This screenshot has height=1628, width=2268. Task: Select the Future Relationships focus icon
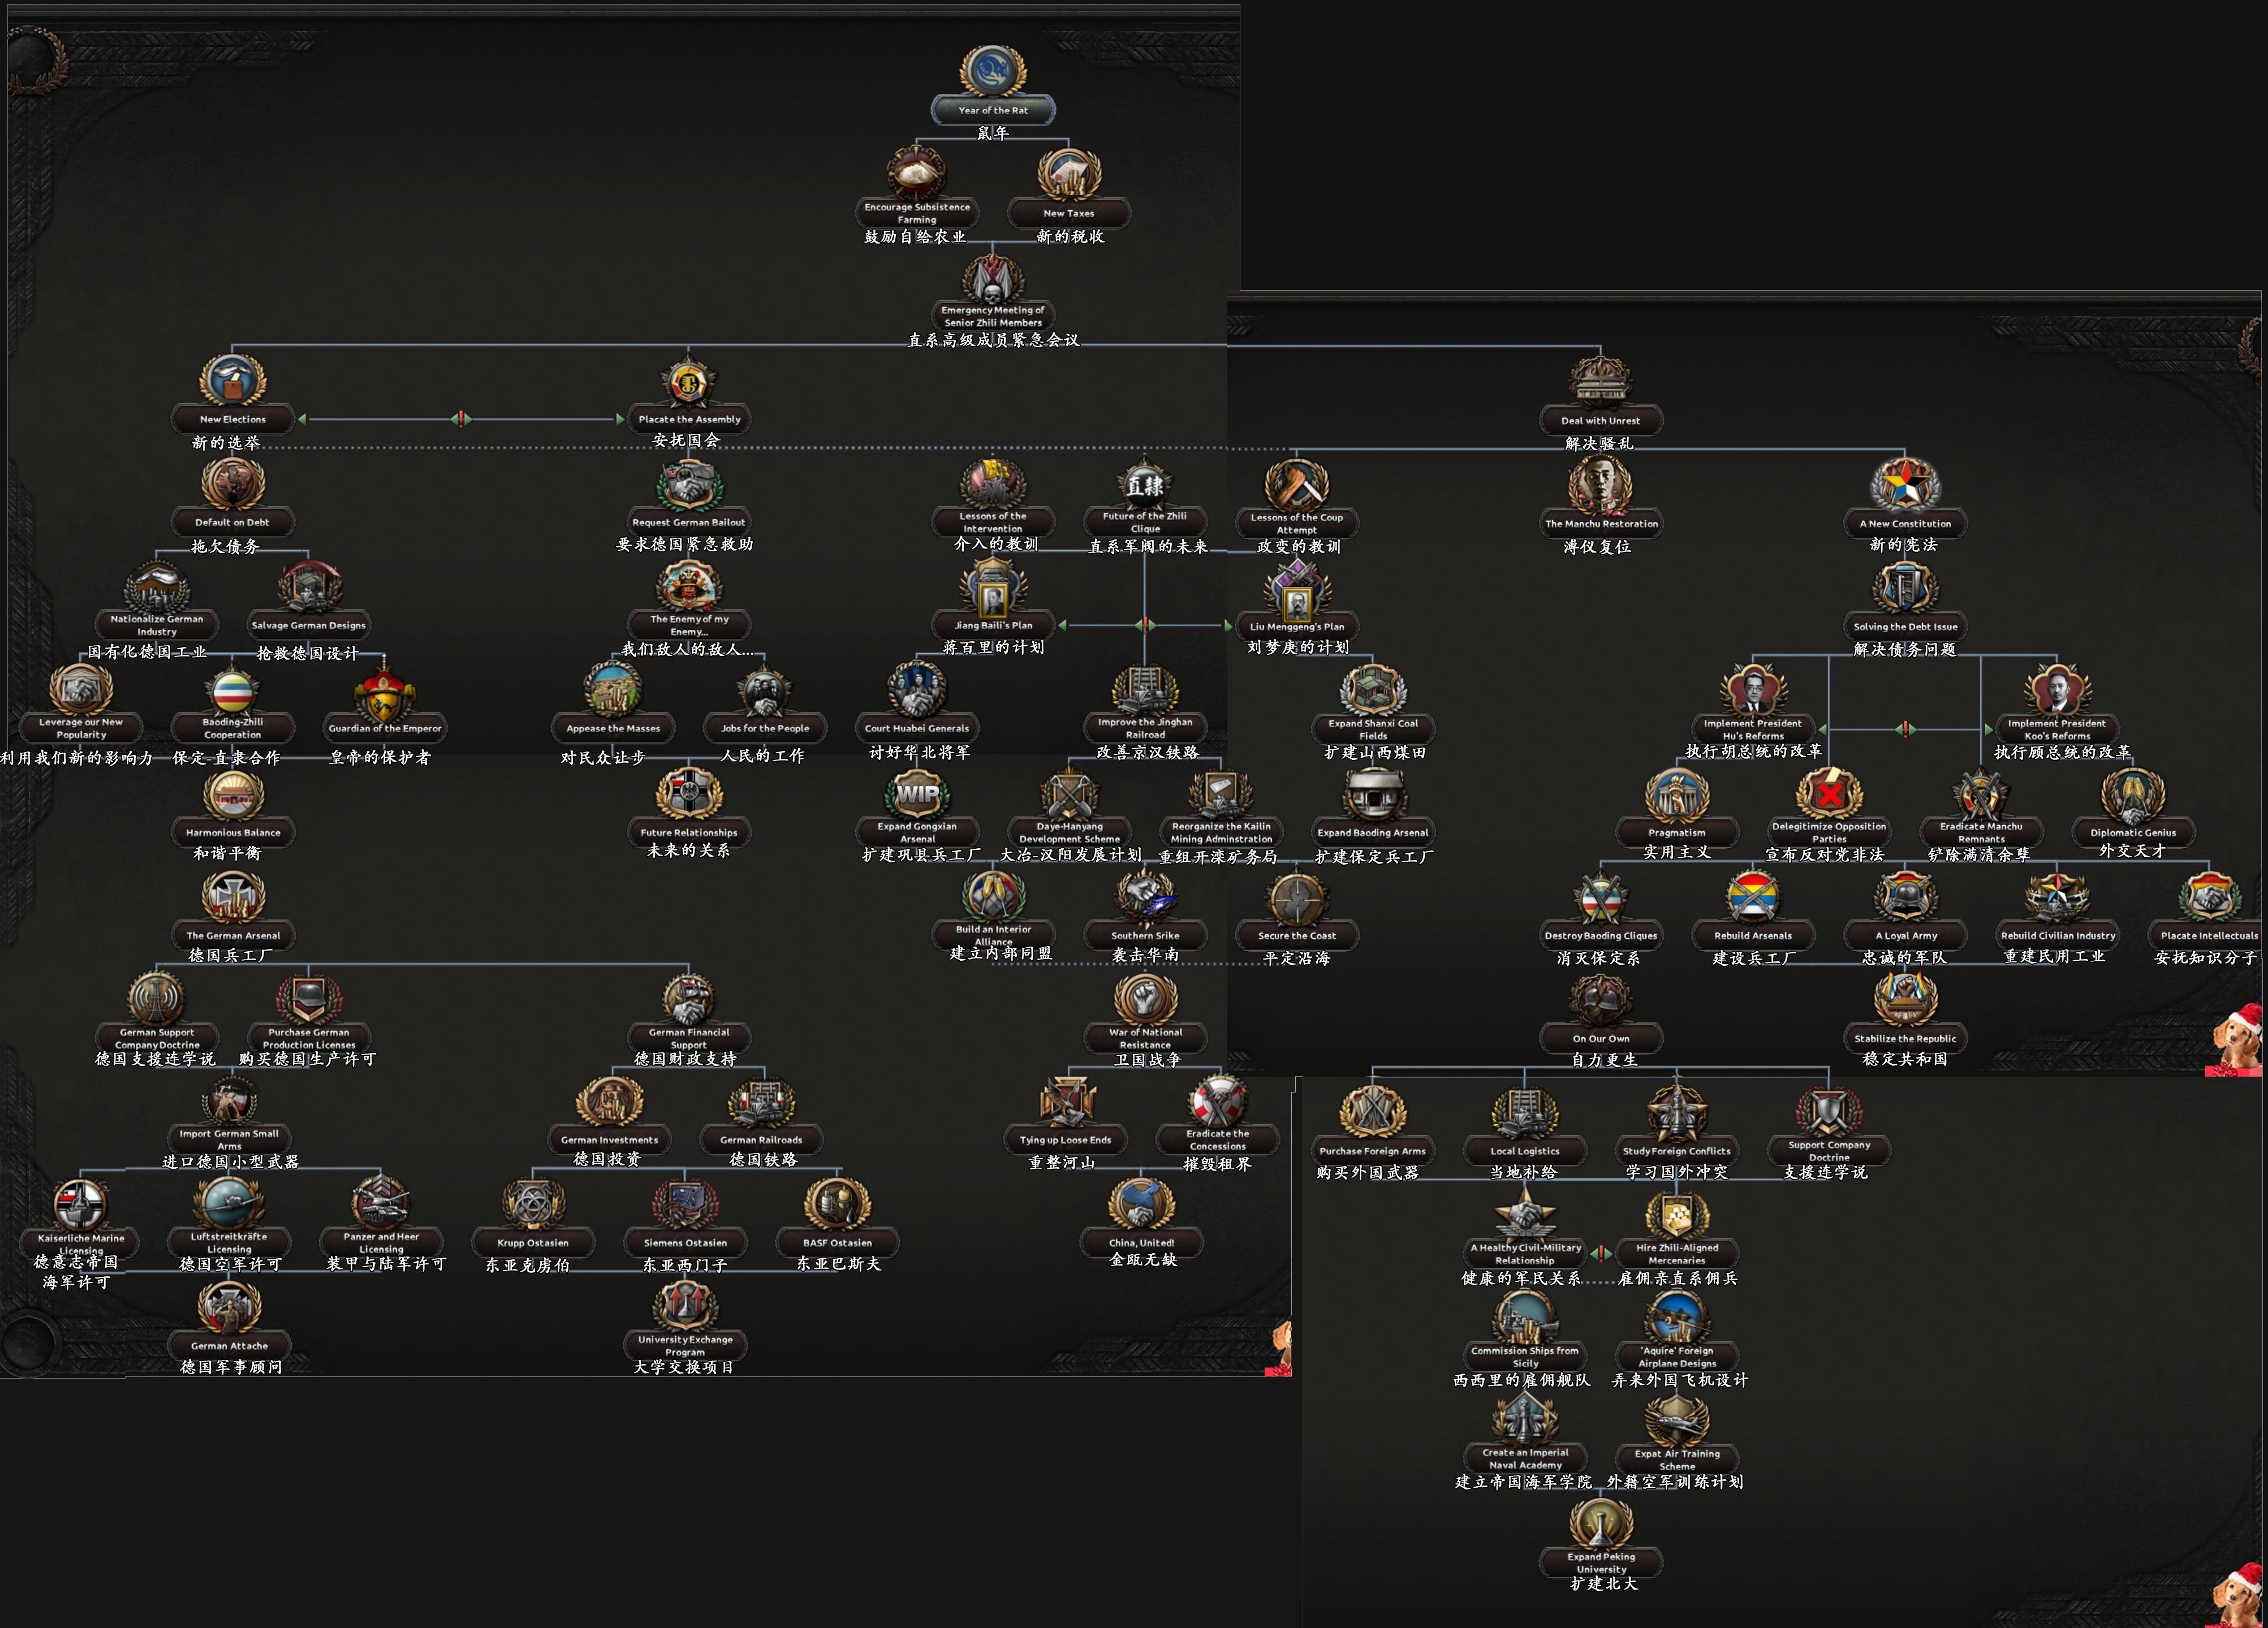(x=689, y=795)
